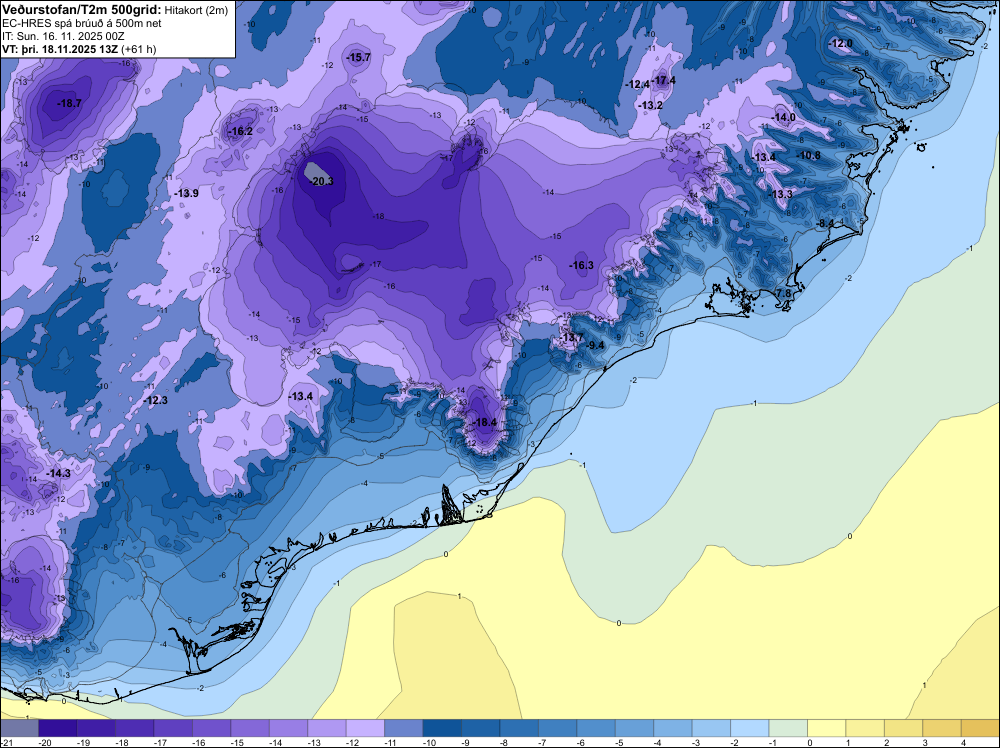Click the -12.0 temperature value
Image resolution: width=1000 pixels, height=748 pixels.
point(841,43)
